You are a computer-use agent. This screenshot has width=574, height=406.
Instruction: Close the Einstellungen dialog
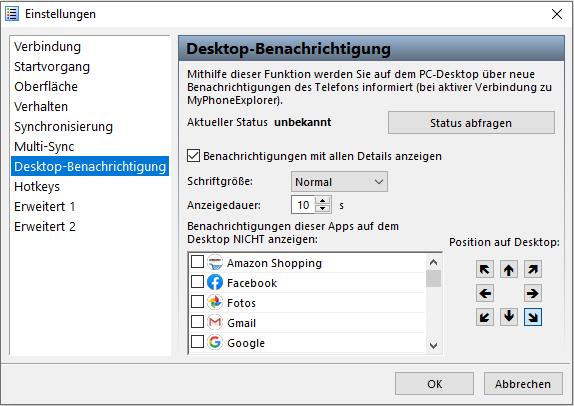click(557, 14)
